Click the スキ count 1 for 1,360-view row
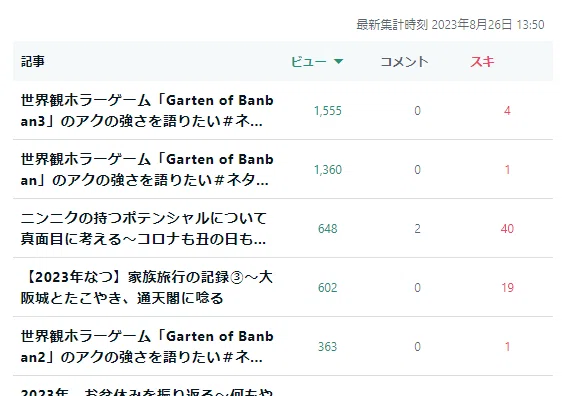Viewport: 571px width, 396px height. pos(507,170)
